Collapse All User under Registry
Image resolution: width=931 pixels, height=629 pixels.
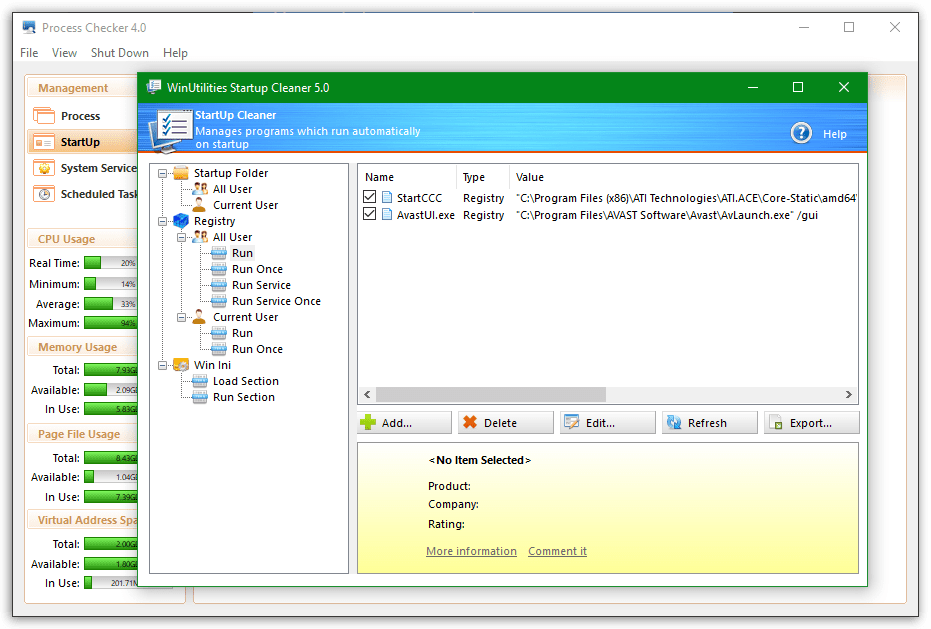(181, 238)
